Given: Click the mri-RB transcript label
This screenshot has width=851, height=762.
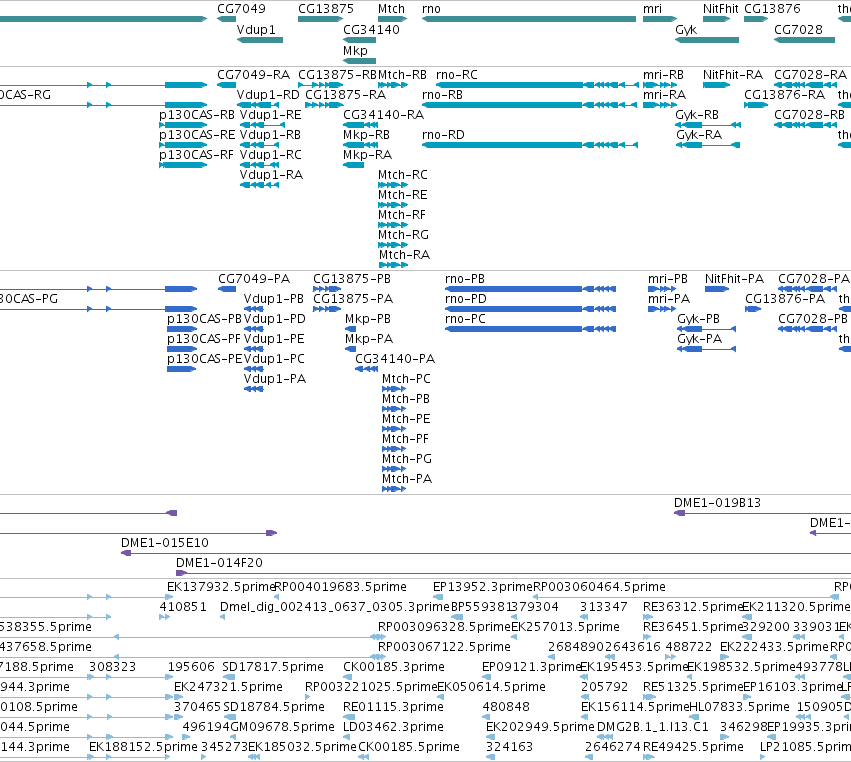Looking at the screenshot, I should [663, 74].
